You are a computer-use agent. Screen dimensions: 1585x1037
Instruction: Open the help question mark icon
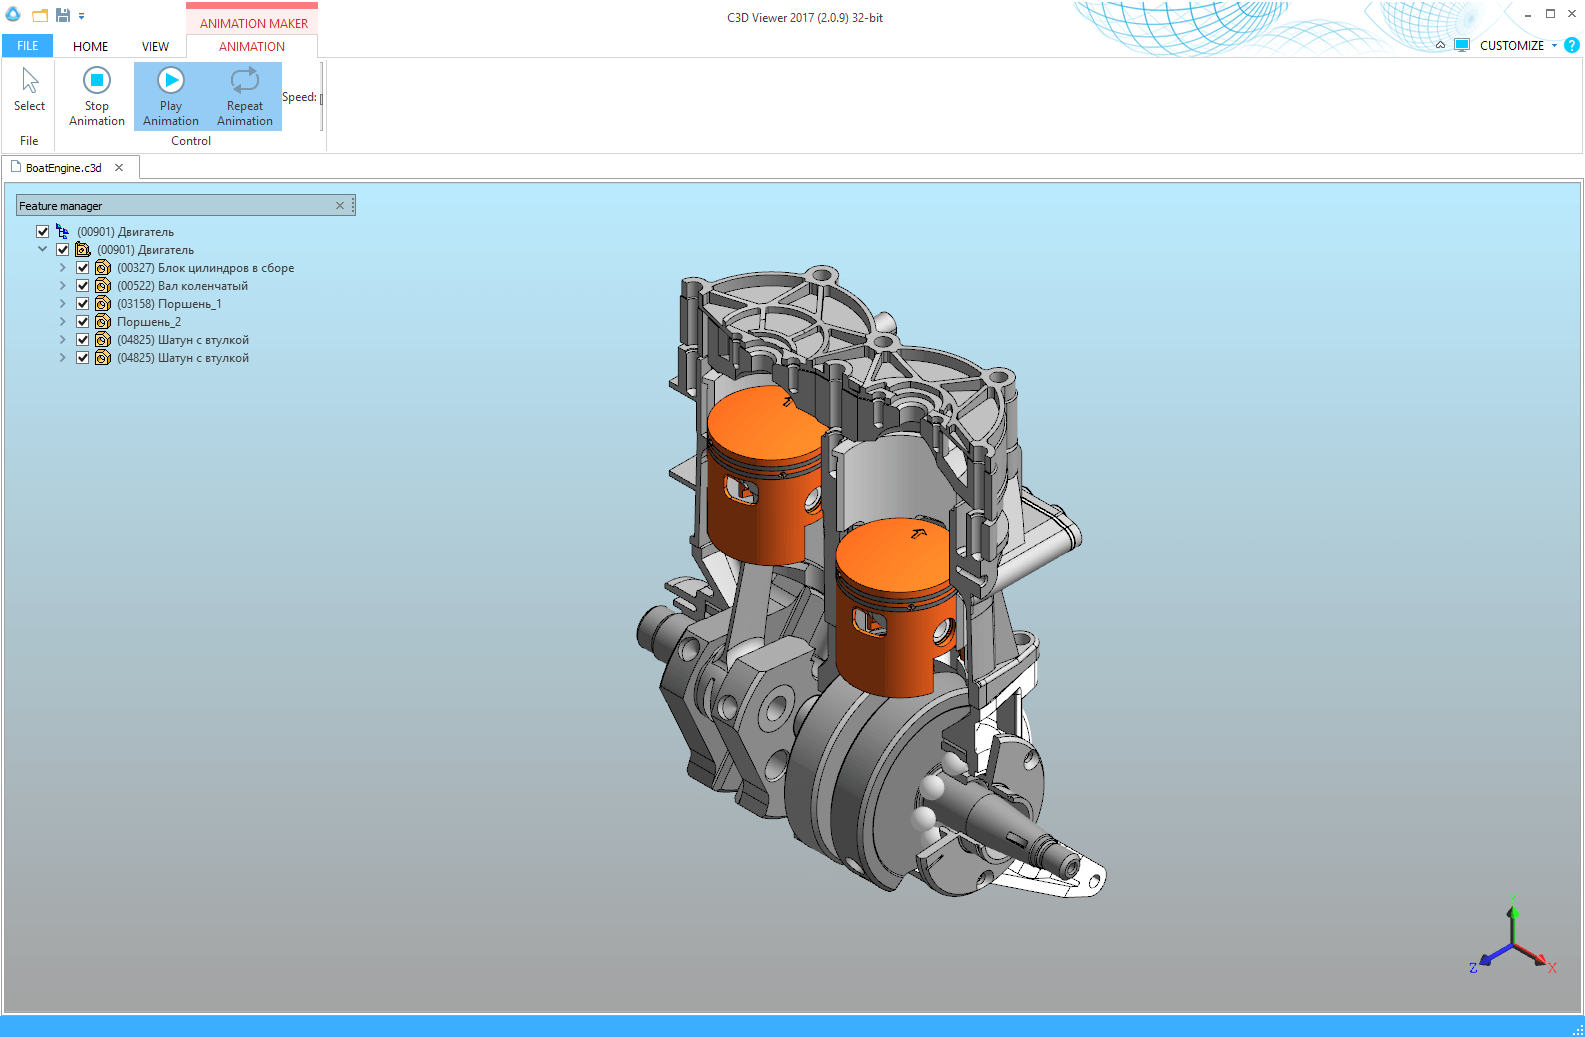(x=1572, y=46)
